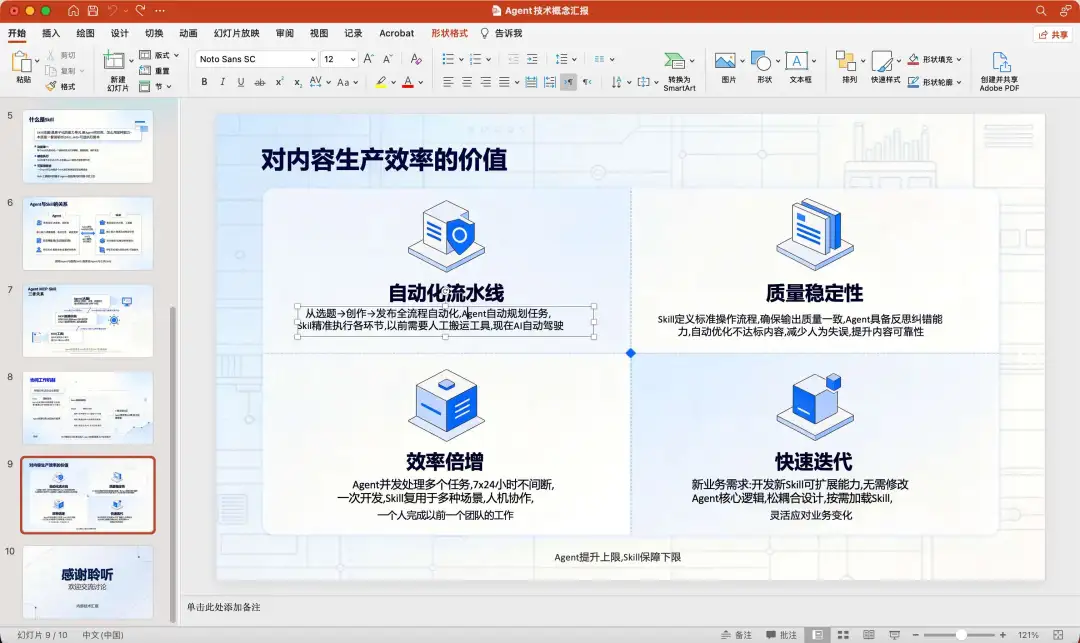The image size is (1080, 643).
Task: Click the Format Painter (格式) brush icon
Action: point(52,86)
